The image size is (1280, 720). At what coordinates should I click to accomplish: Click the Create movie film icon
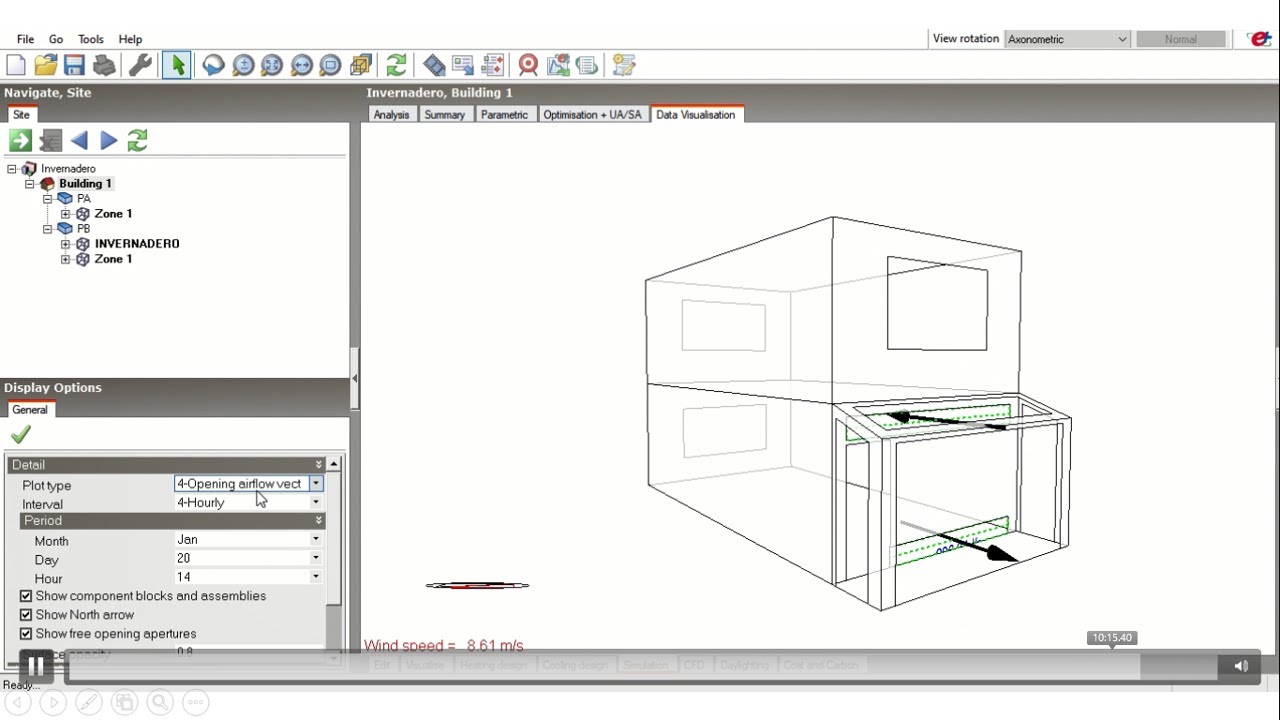pos(434,66)
